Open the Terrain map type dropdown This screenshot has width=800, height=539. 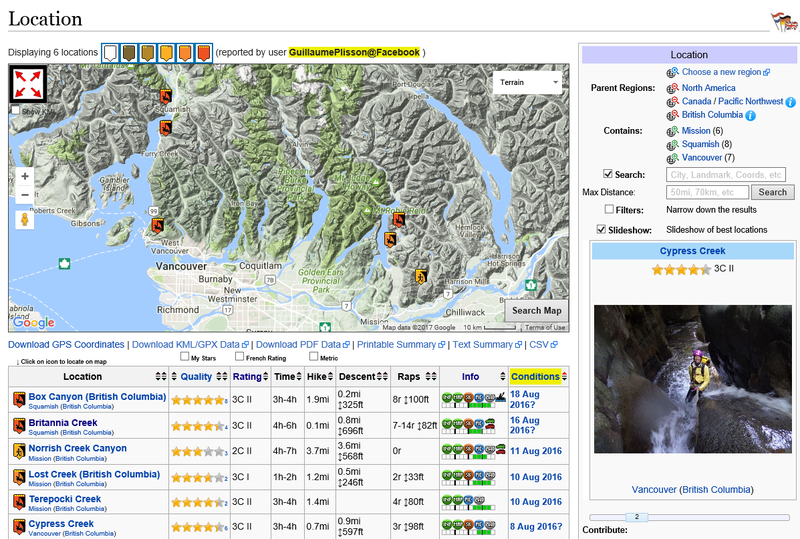pos(528,84)
